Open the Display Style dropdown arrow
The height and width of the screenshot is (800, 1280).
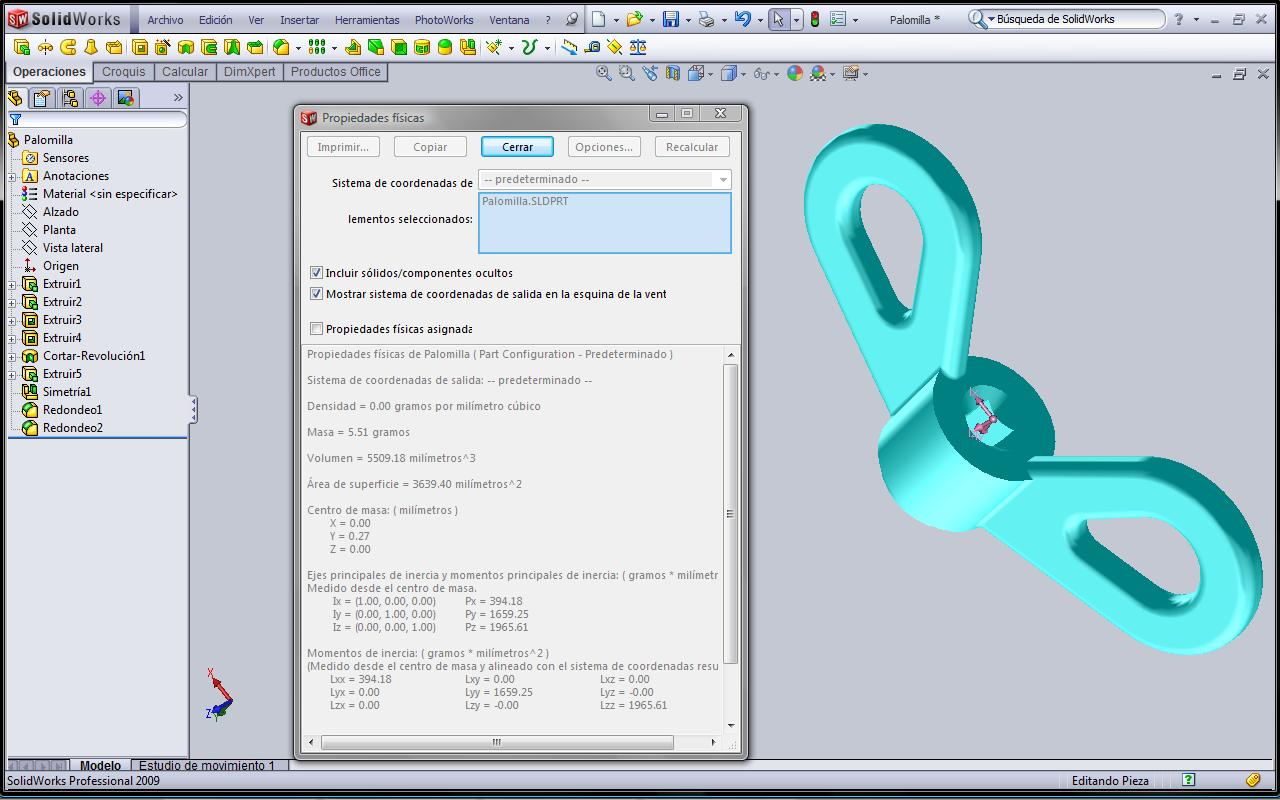pos(743,73)
